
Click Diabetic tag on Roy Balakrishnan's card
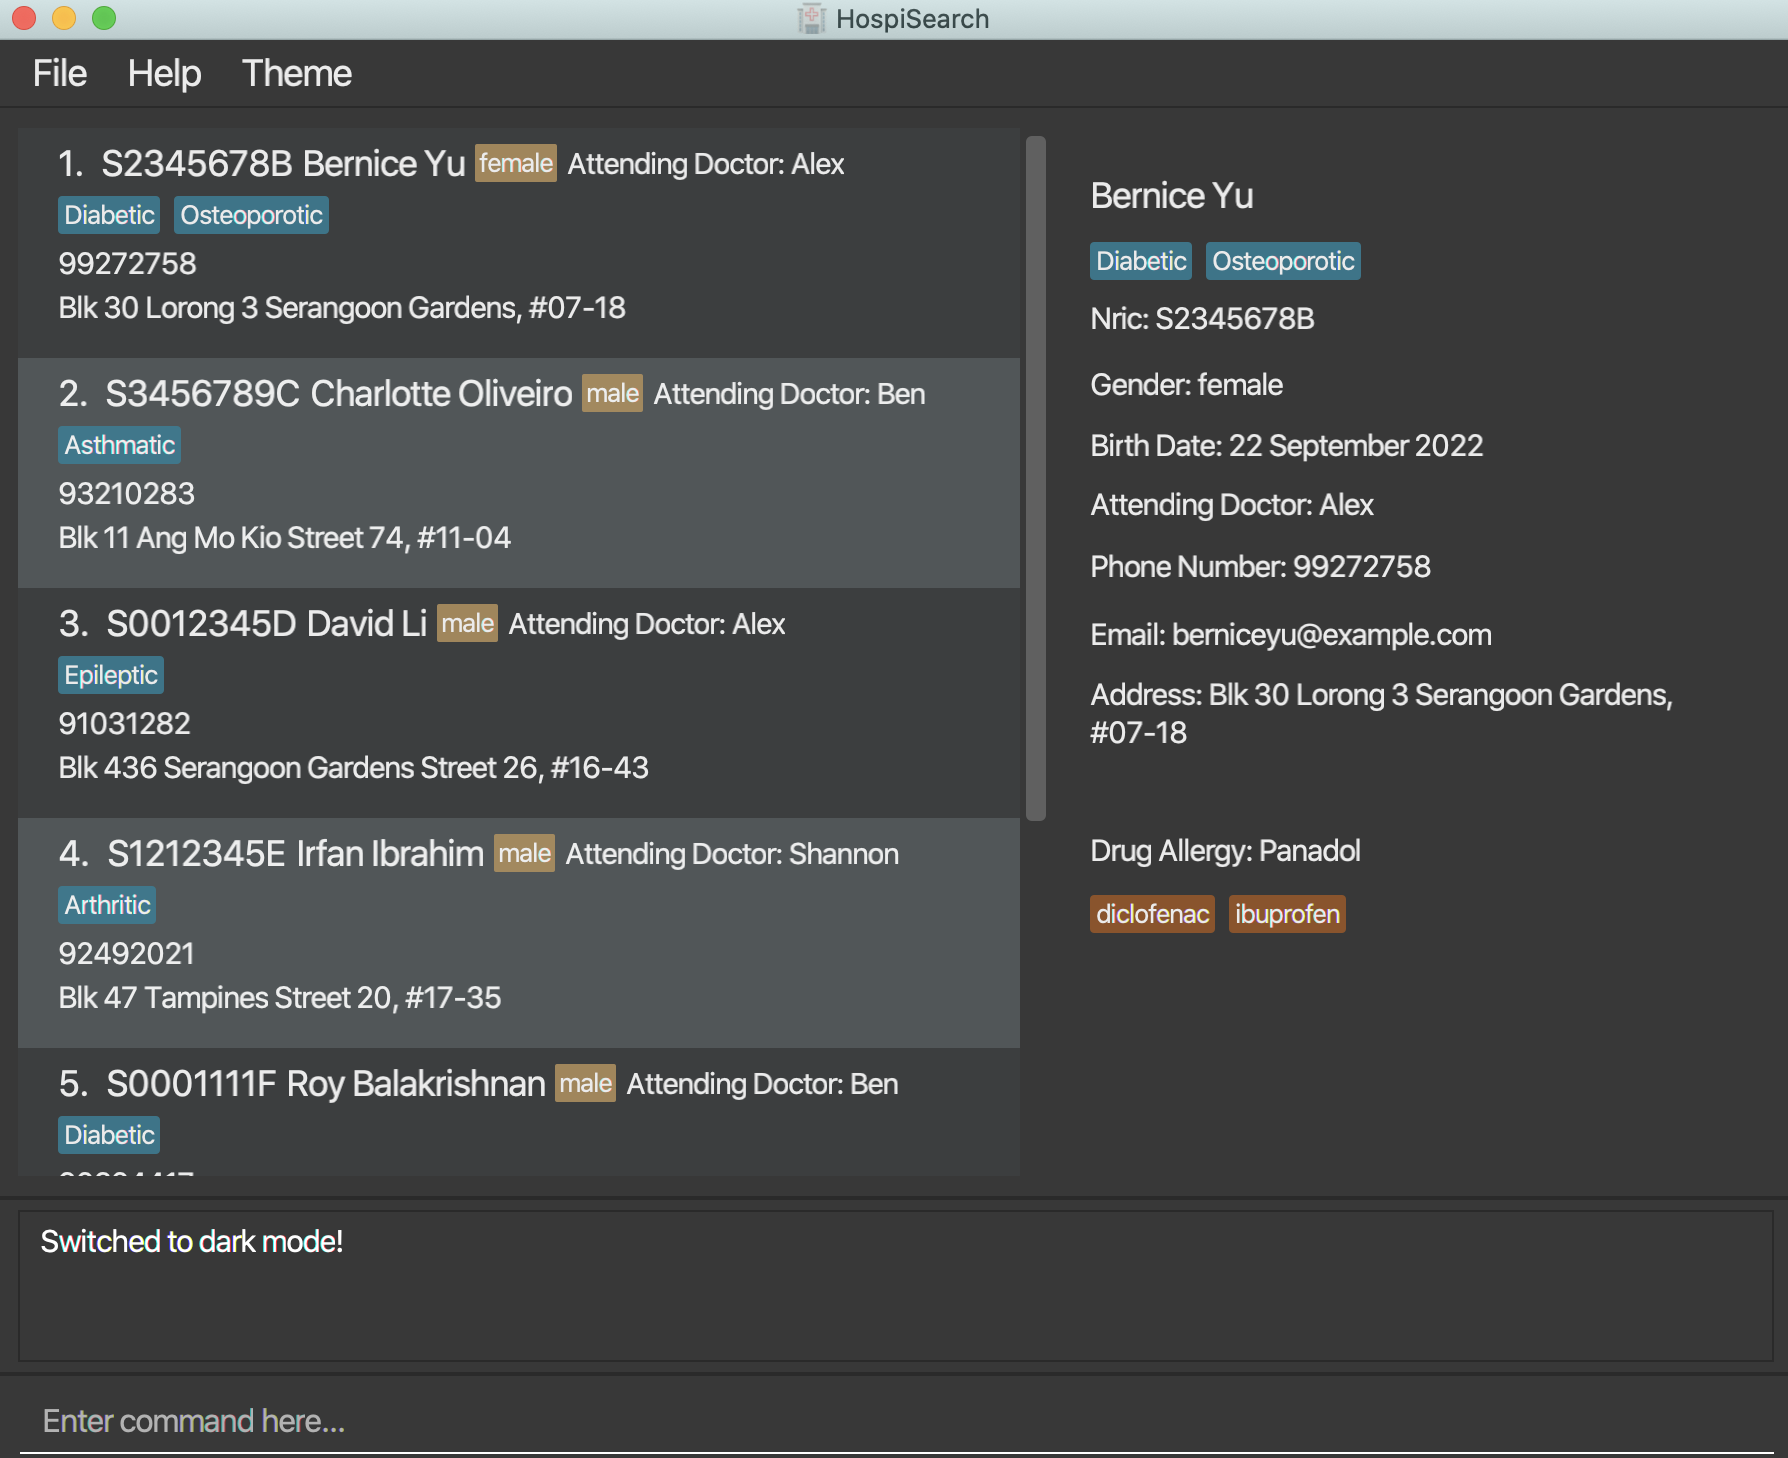(x=109, y=1135)
